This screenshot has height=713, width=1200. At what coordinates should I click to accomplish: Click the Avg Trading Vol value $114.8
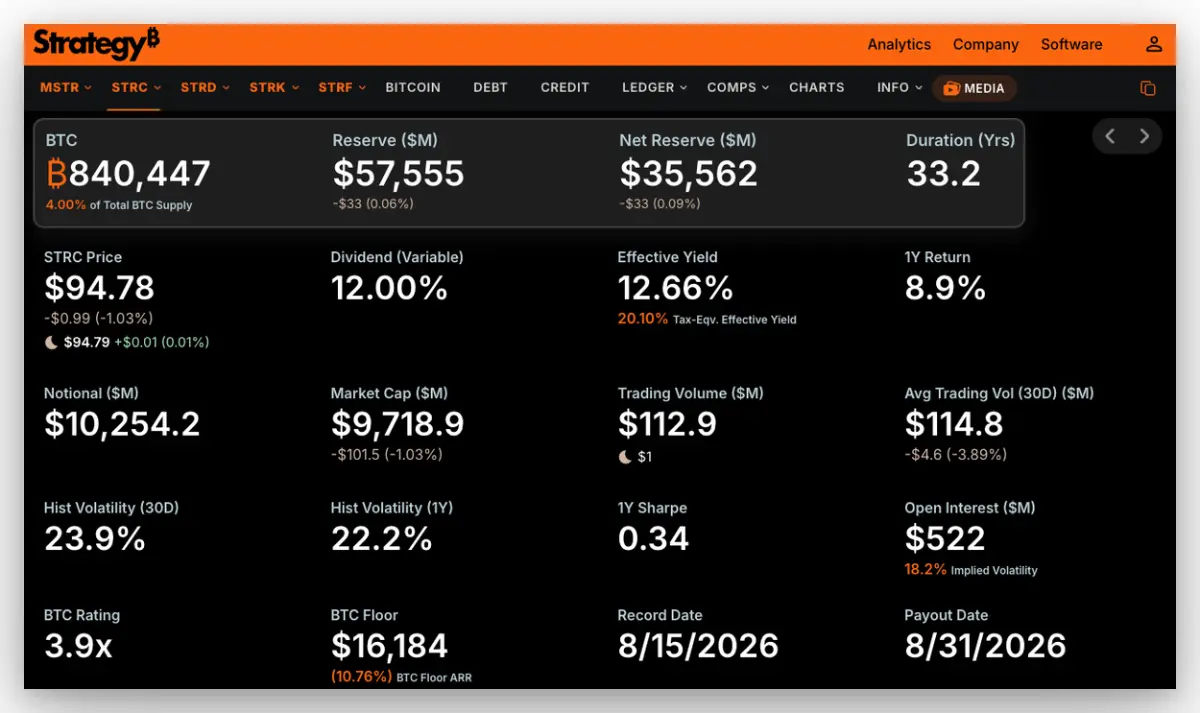coord(954,424)
